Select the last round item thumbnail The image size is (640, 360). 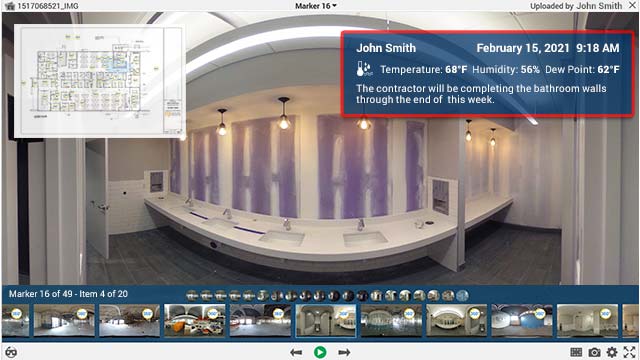point(462,295)
